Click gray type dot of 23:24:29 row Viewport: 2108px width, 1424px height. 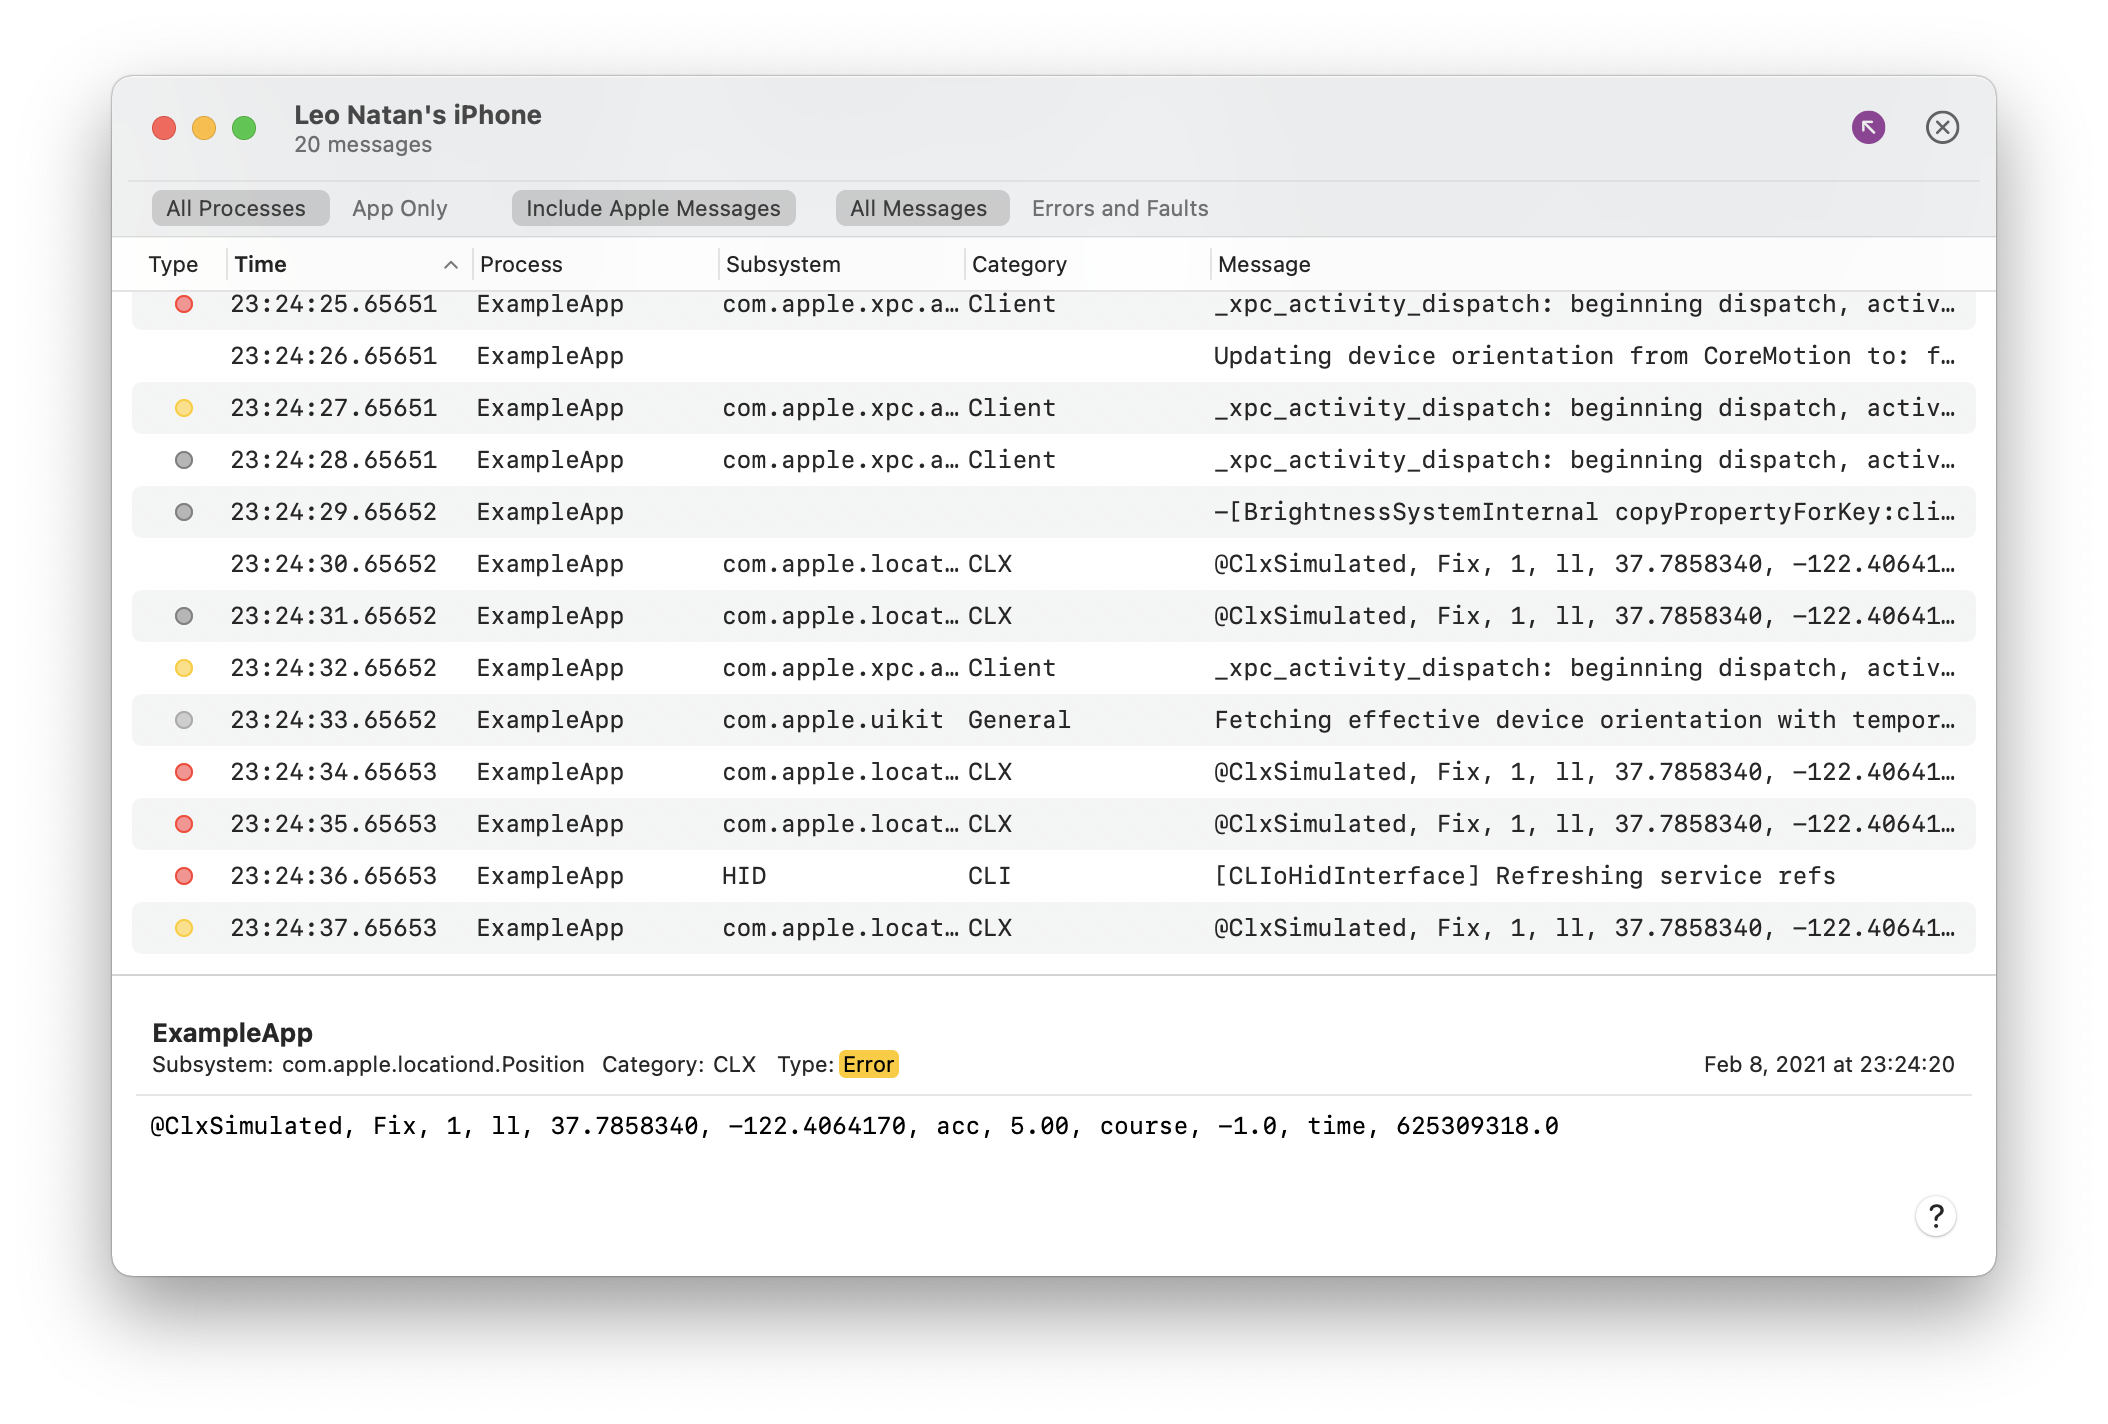(184, 512)
